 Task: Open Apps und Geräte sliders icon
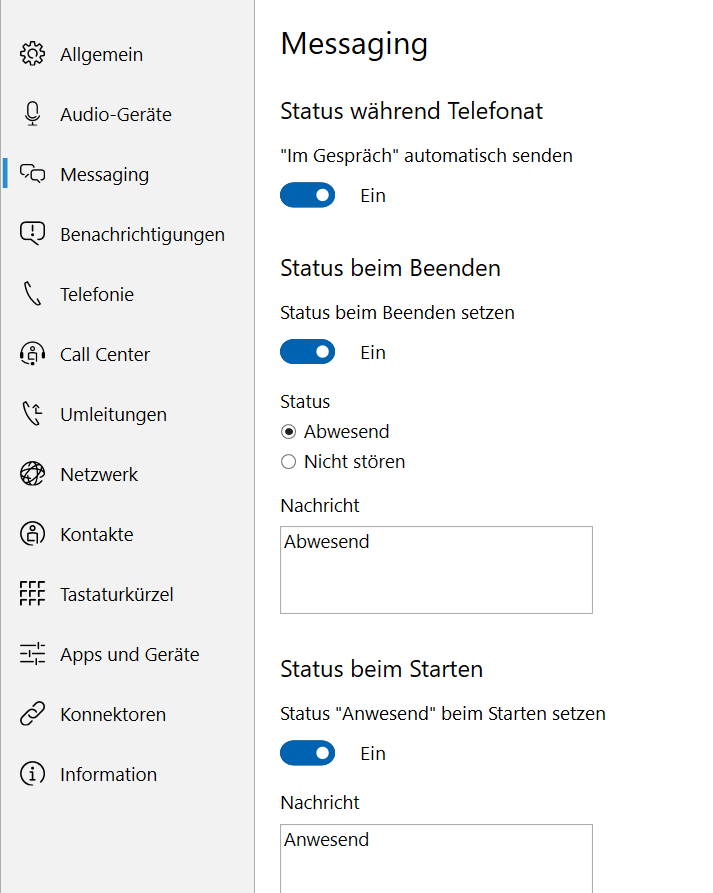(x=32, y=654)
